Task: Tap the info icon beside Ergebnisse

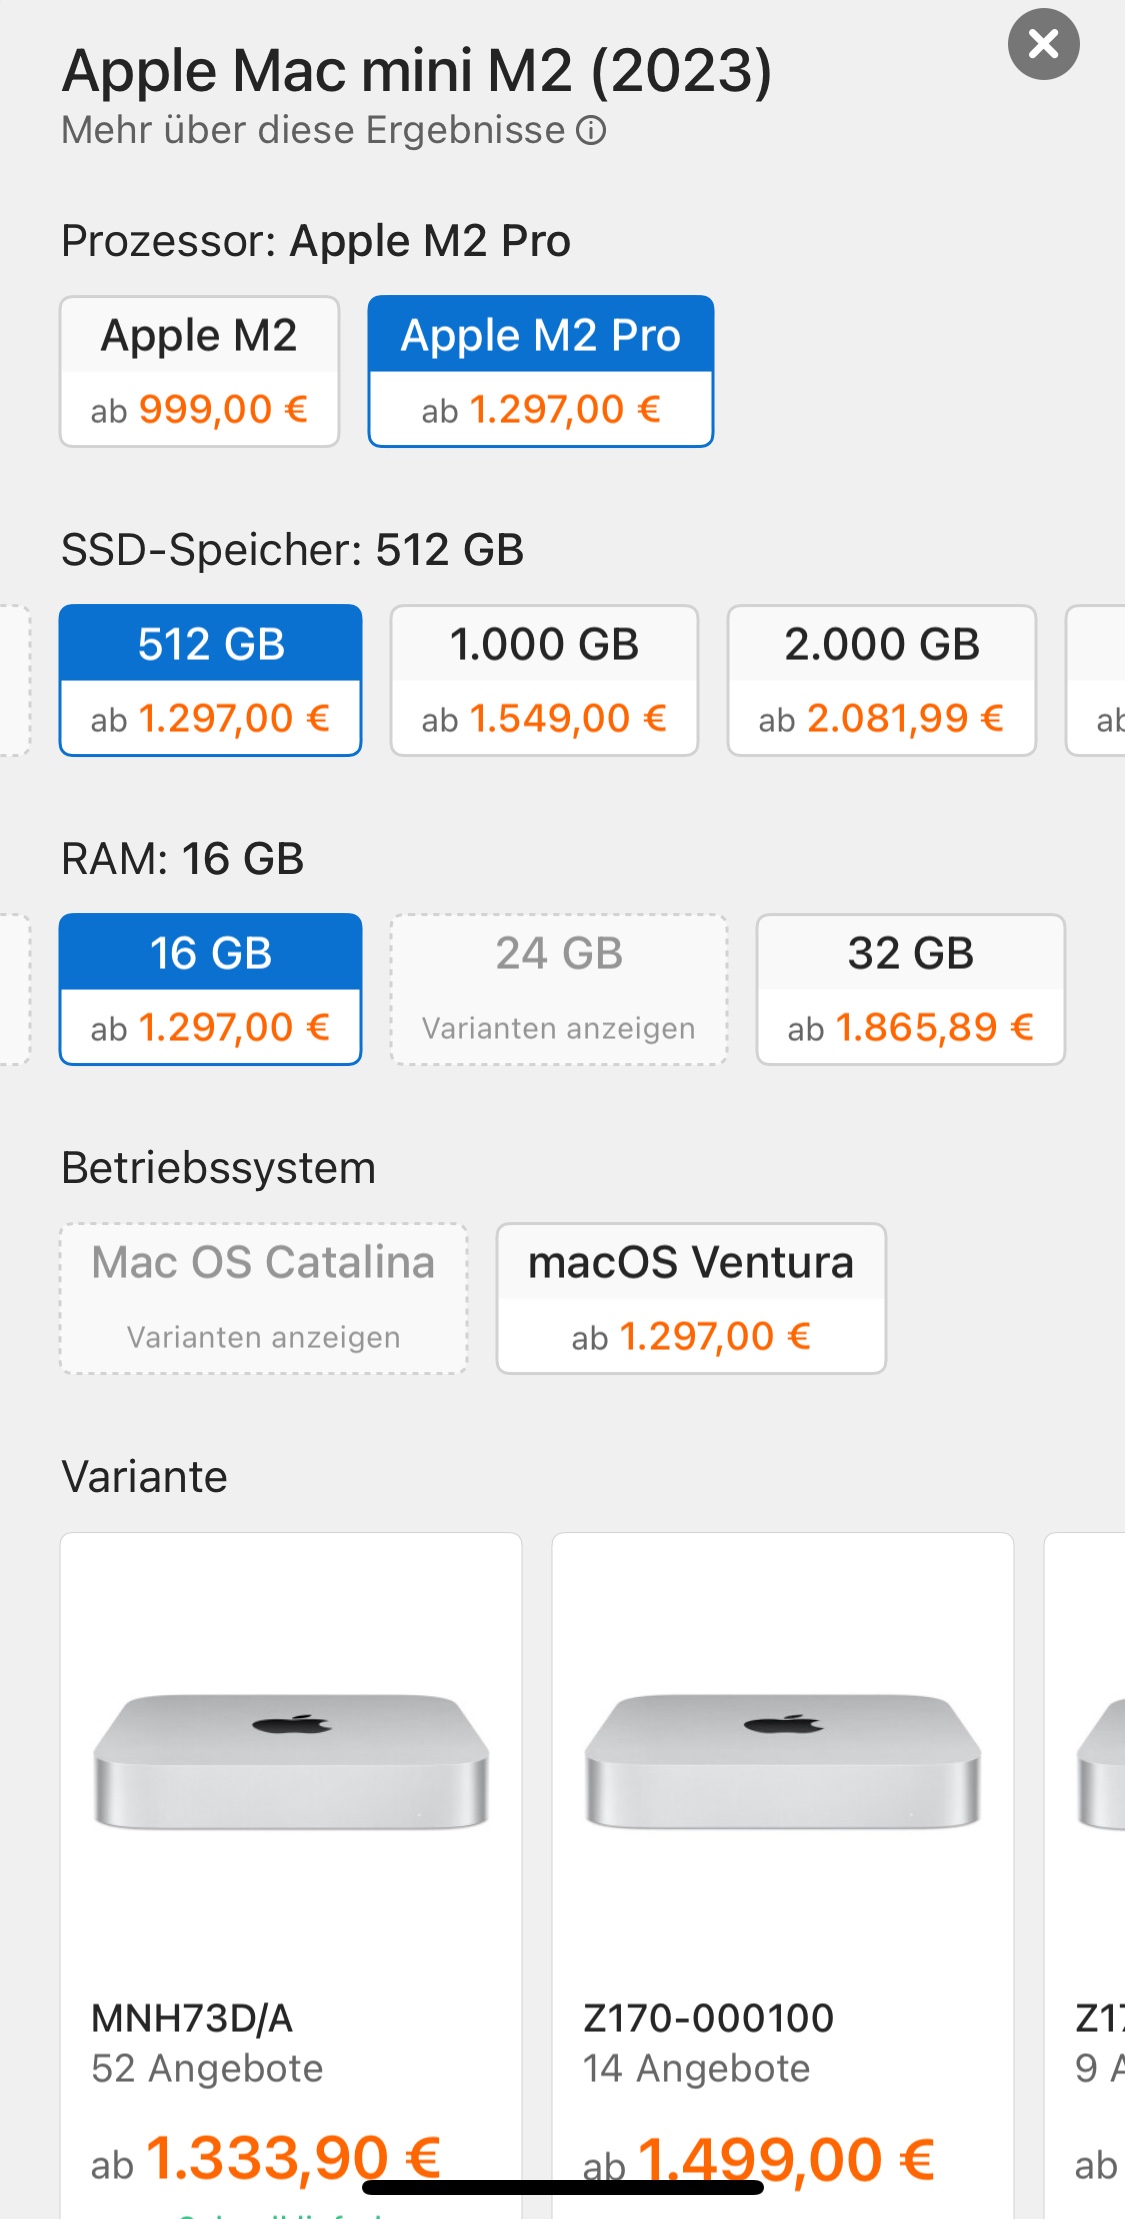Action: click(591, 131)
